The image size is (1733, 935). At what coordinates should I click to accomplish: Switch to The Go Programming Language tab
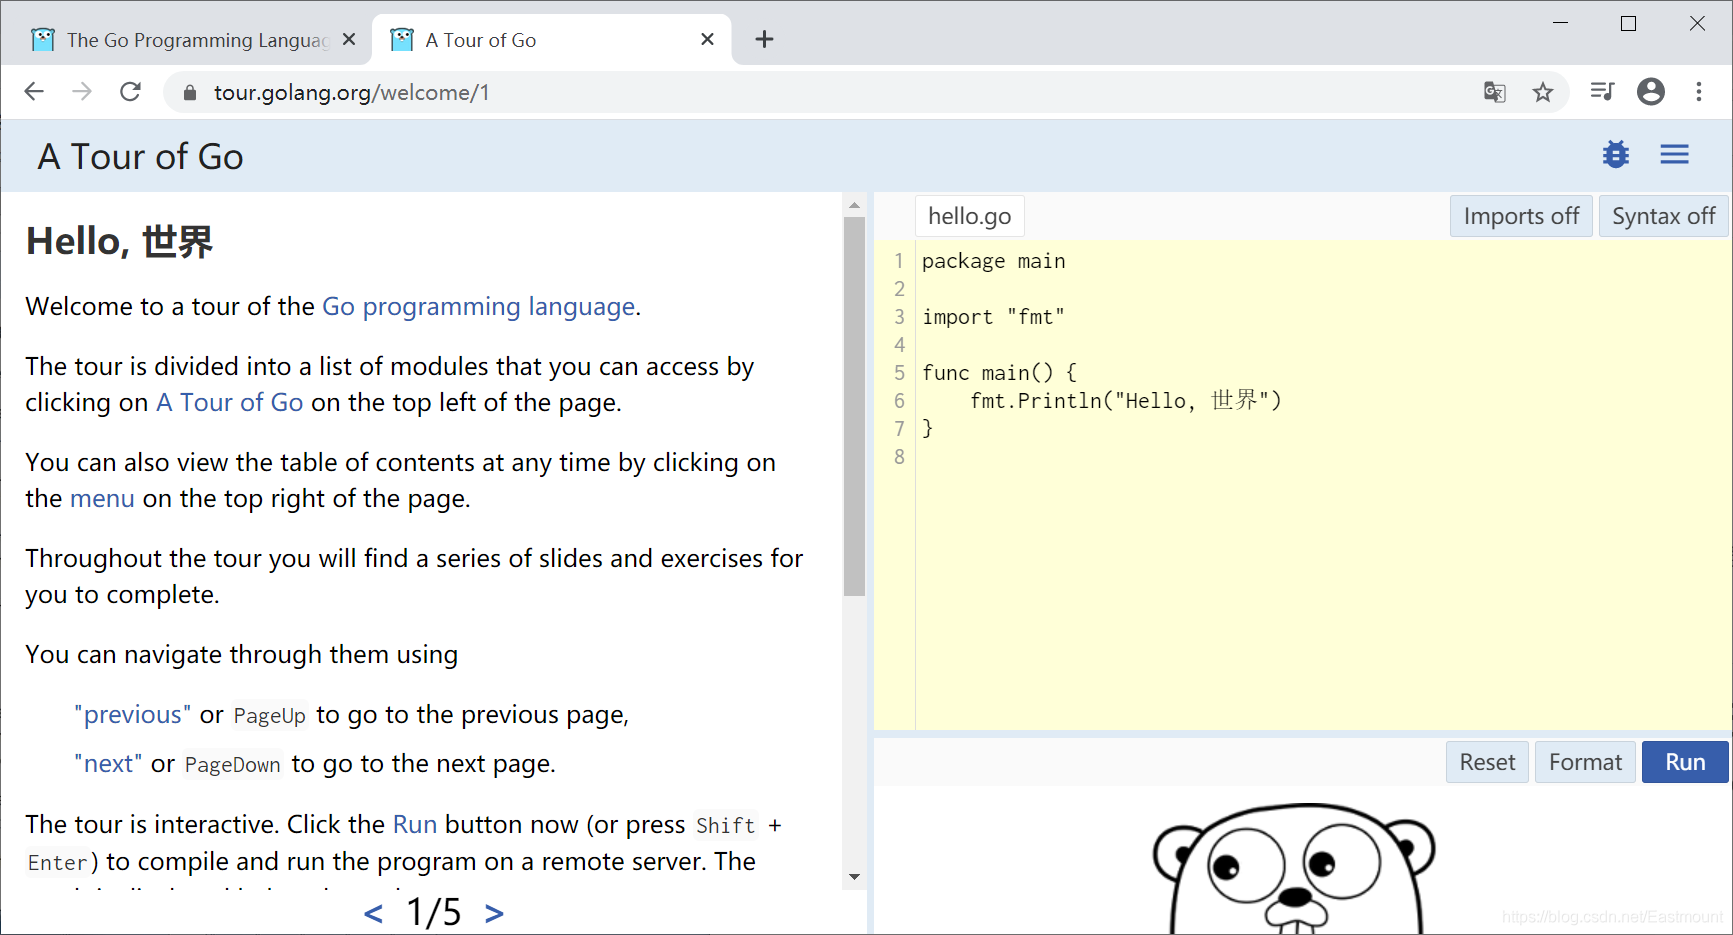[190, 40]
